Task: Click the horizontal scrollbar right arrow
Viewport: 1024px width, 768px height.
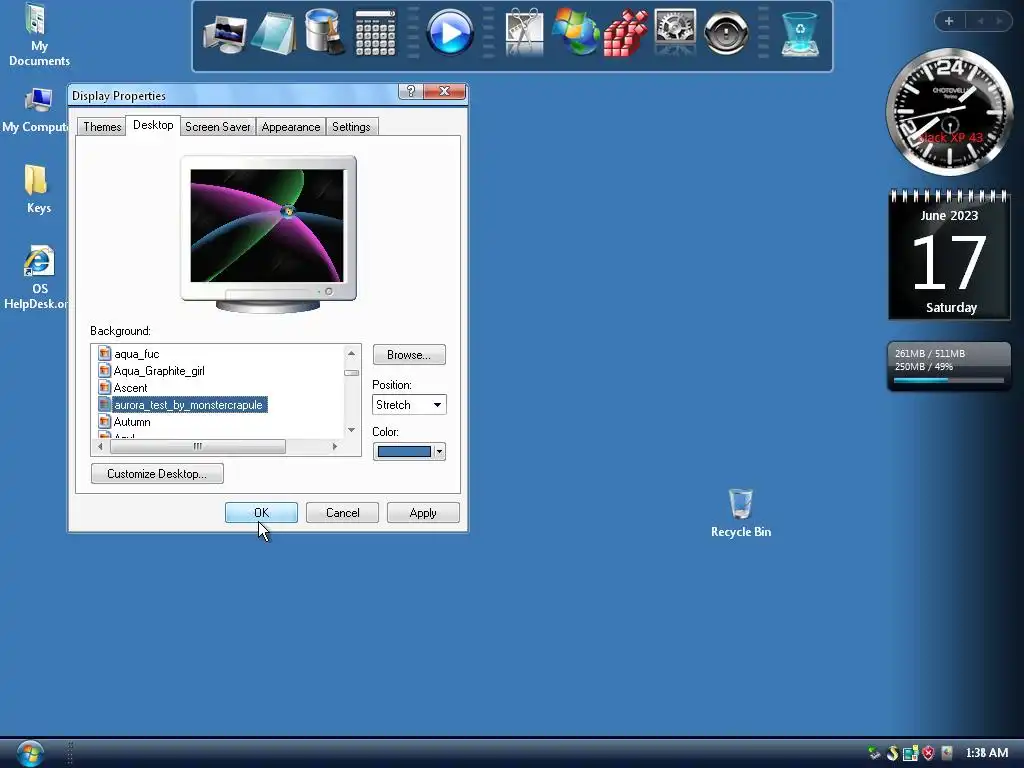Action: (x=334, y=447)
